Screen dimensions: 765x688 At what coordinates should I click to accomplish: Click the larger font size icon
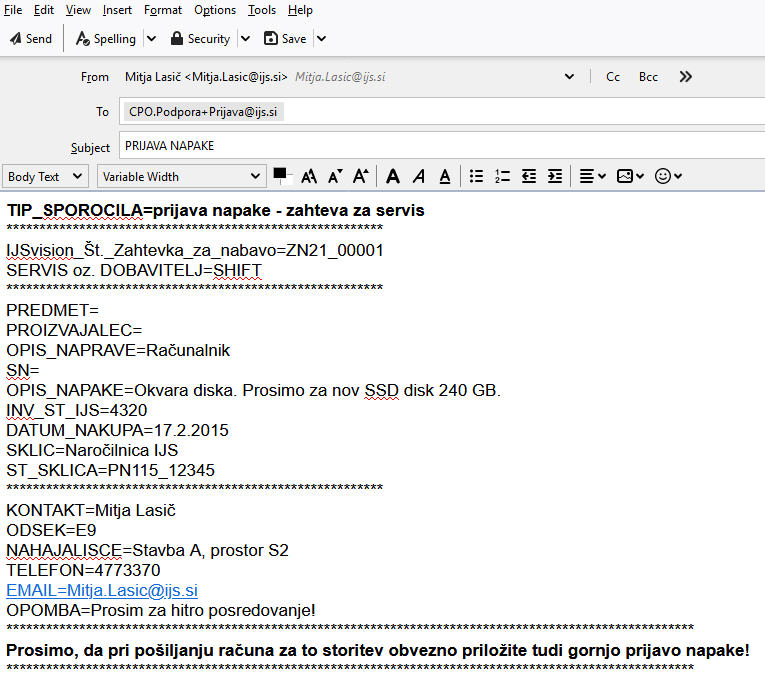(361, 176)
